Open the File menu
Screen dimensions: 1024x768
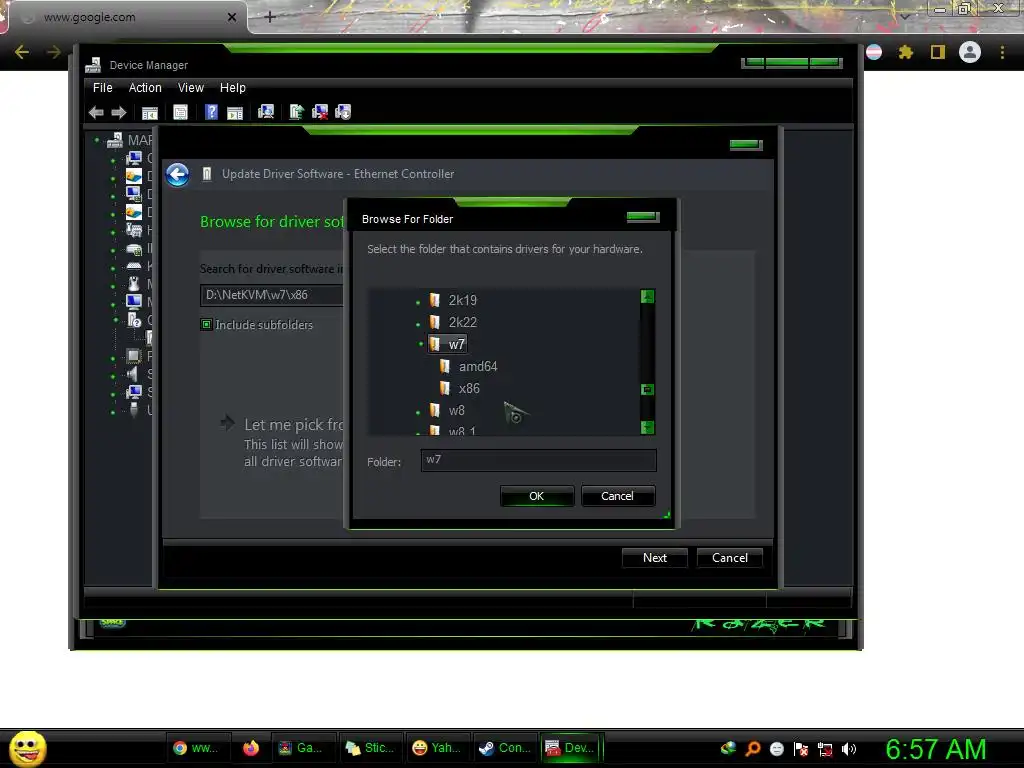[x=103, y=88]
